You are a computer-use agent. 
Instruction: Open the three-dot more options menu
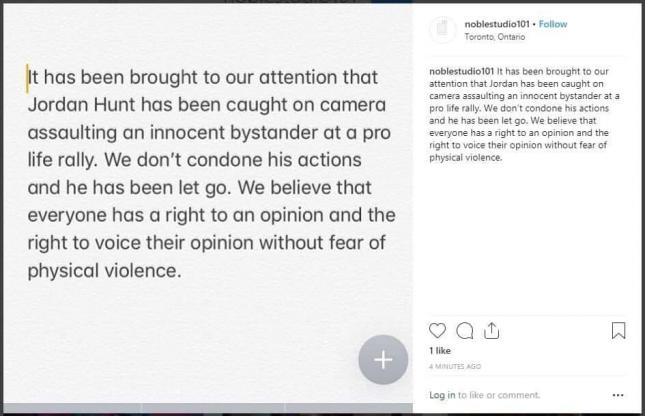tap(618, 395)
